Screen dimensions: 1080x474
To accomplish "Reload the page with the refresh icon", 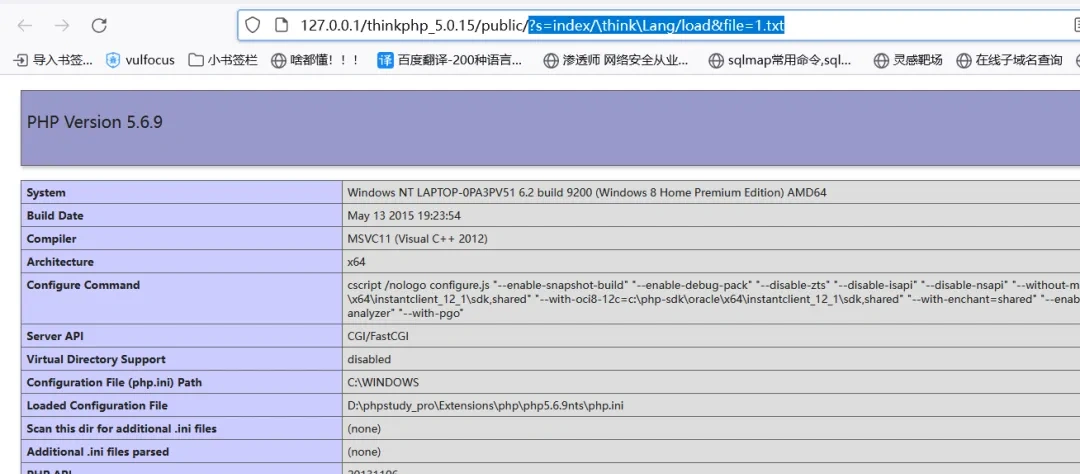I will tap(99, 26).
